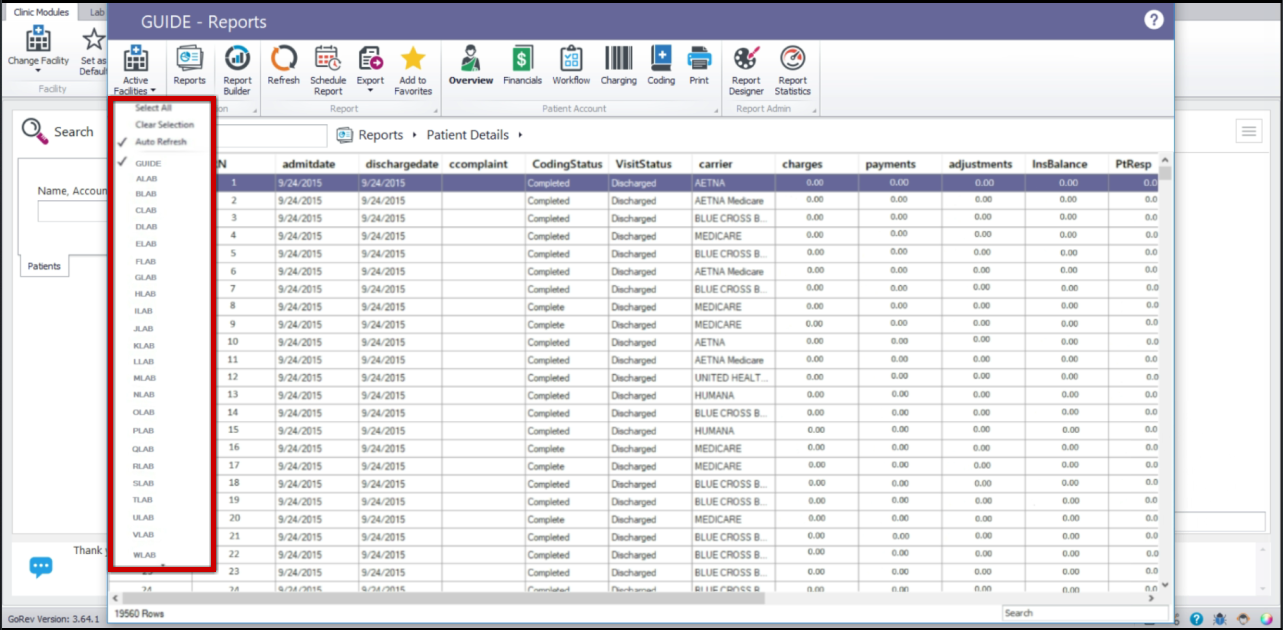Open the Charging barcode view

618,66
